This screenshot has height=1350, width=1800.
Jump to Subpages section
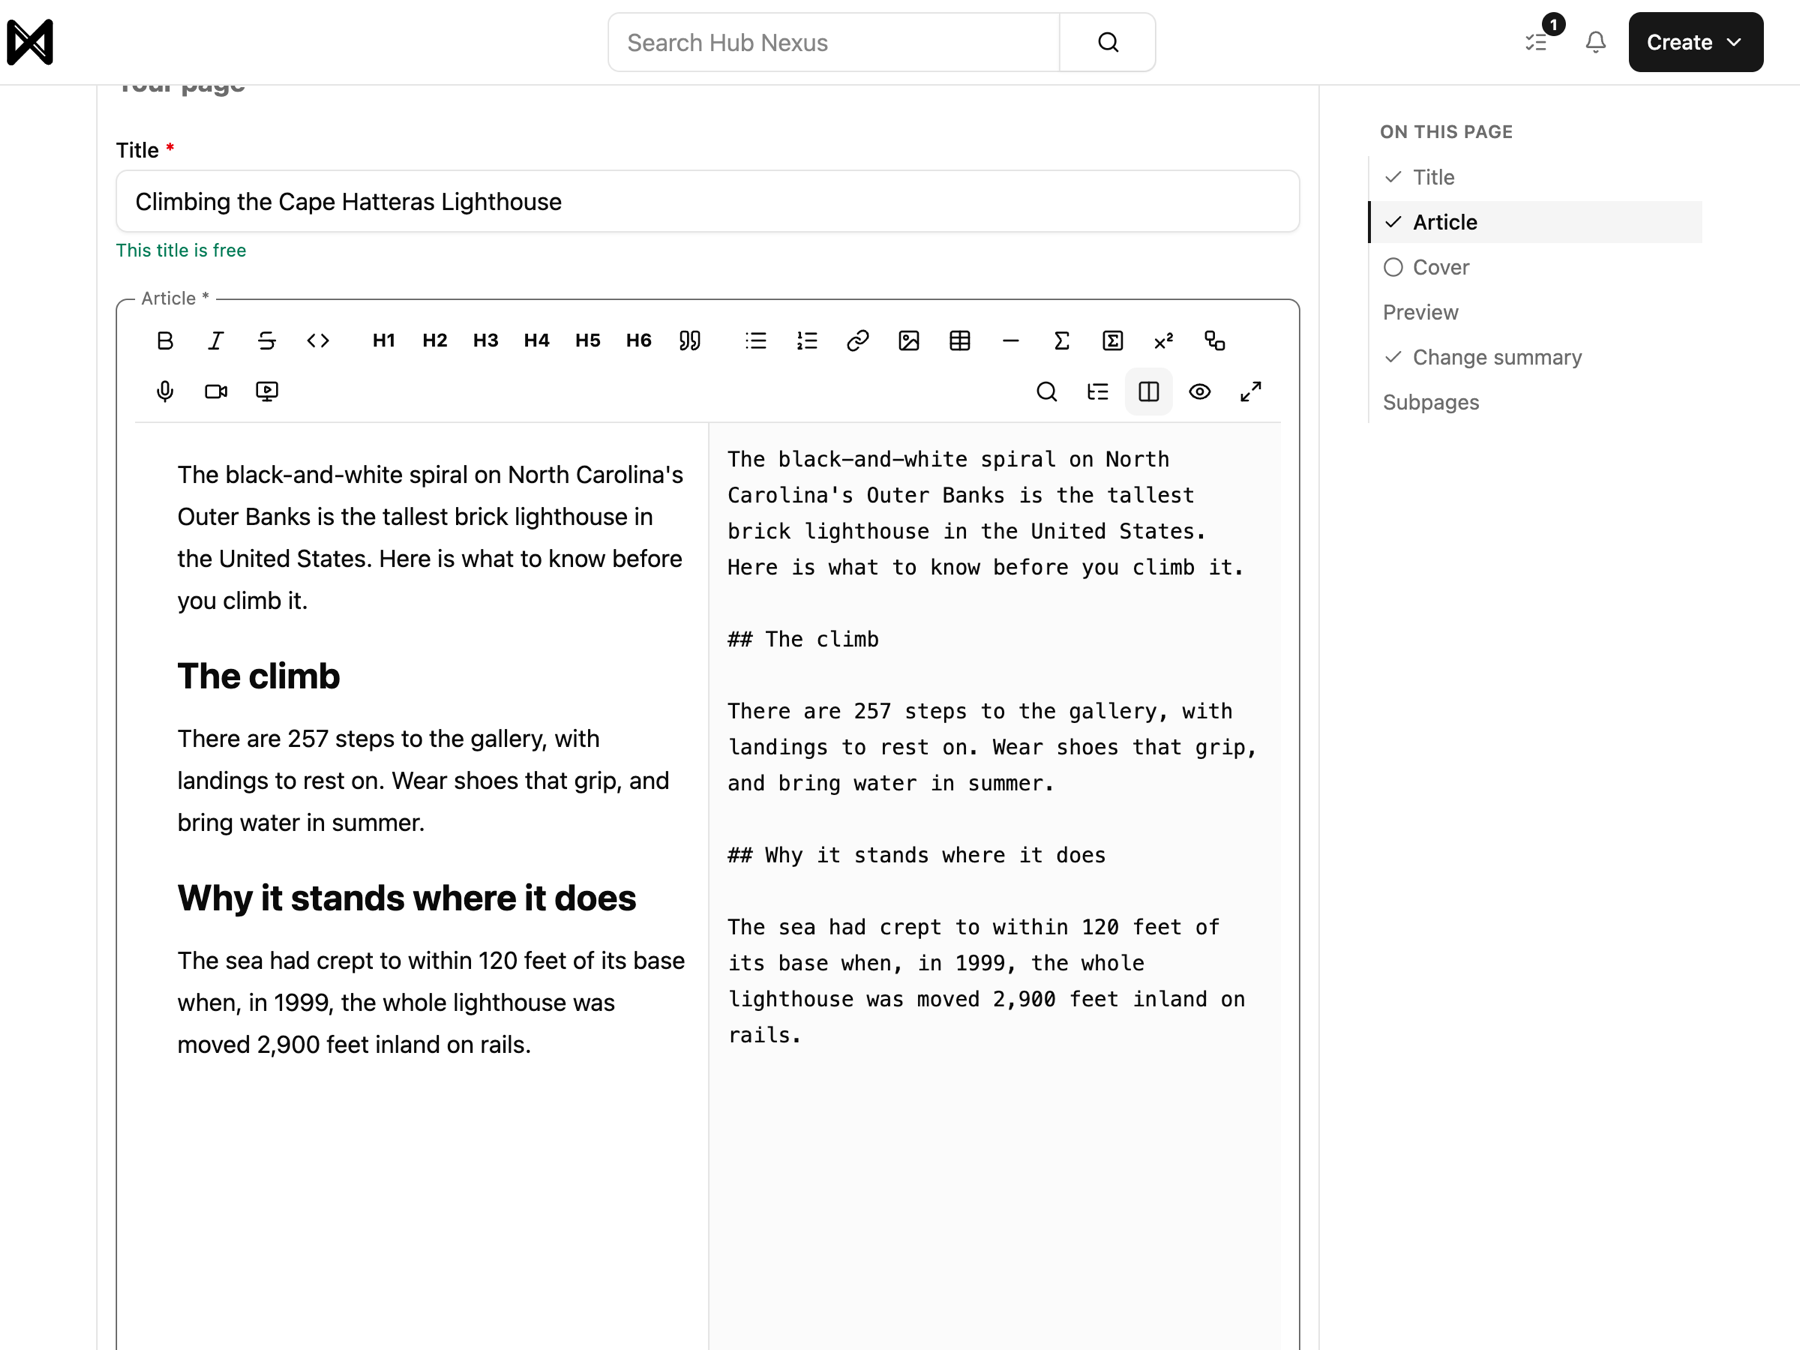(1535, 402)
